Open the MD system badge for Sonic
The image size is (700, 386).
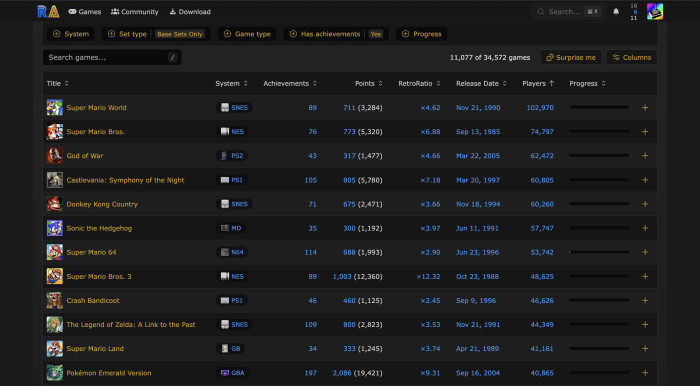coord(231,228)
